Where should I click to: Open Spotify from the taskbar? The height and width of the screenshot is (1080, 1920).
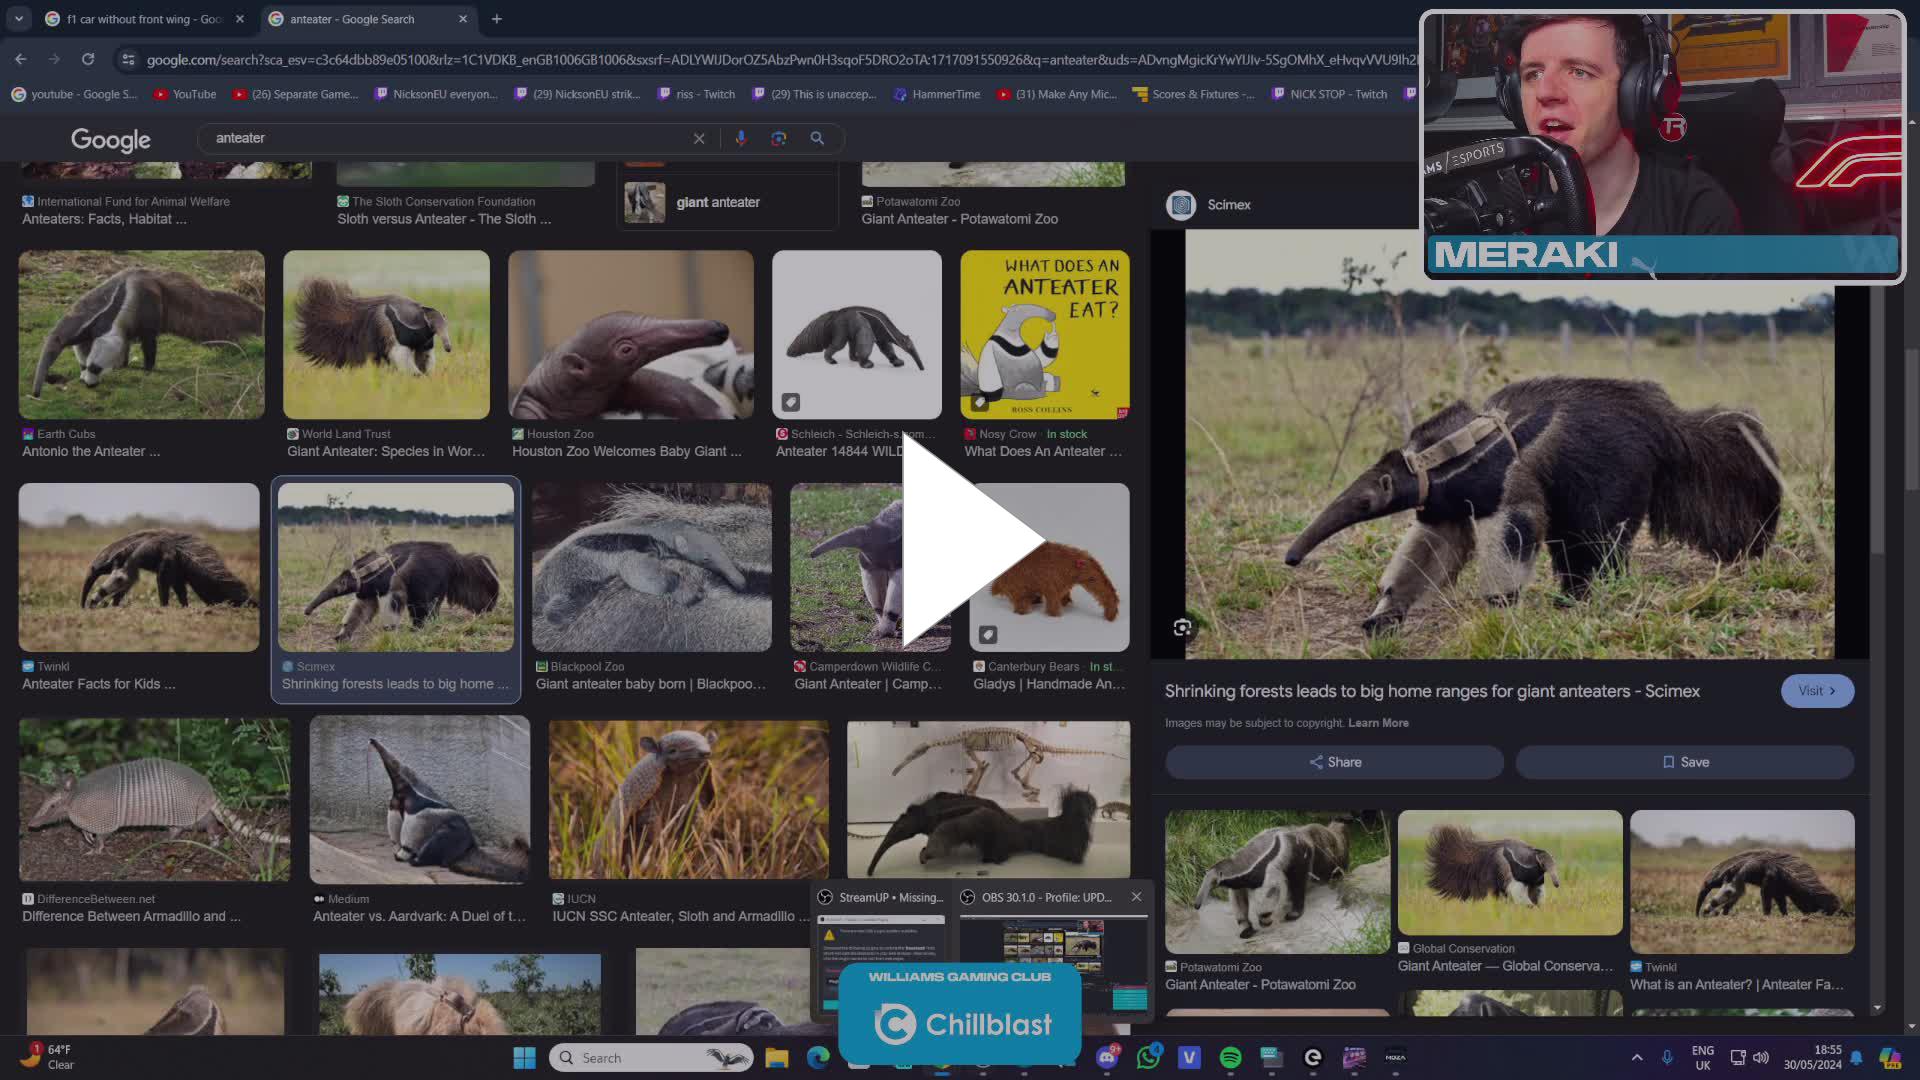click(1231, 1057)
